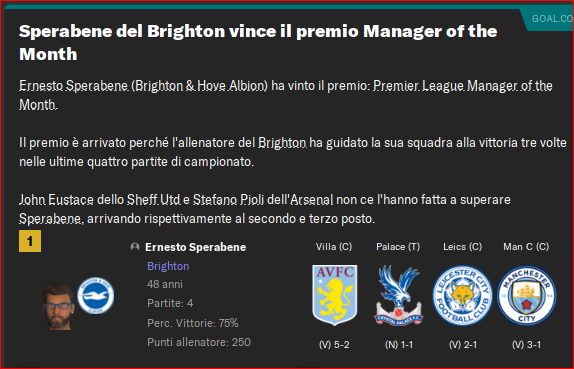Click the Aston Villa club crest
574x369 pixels.
point(334,295)
